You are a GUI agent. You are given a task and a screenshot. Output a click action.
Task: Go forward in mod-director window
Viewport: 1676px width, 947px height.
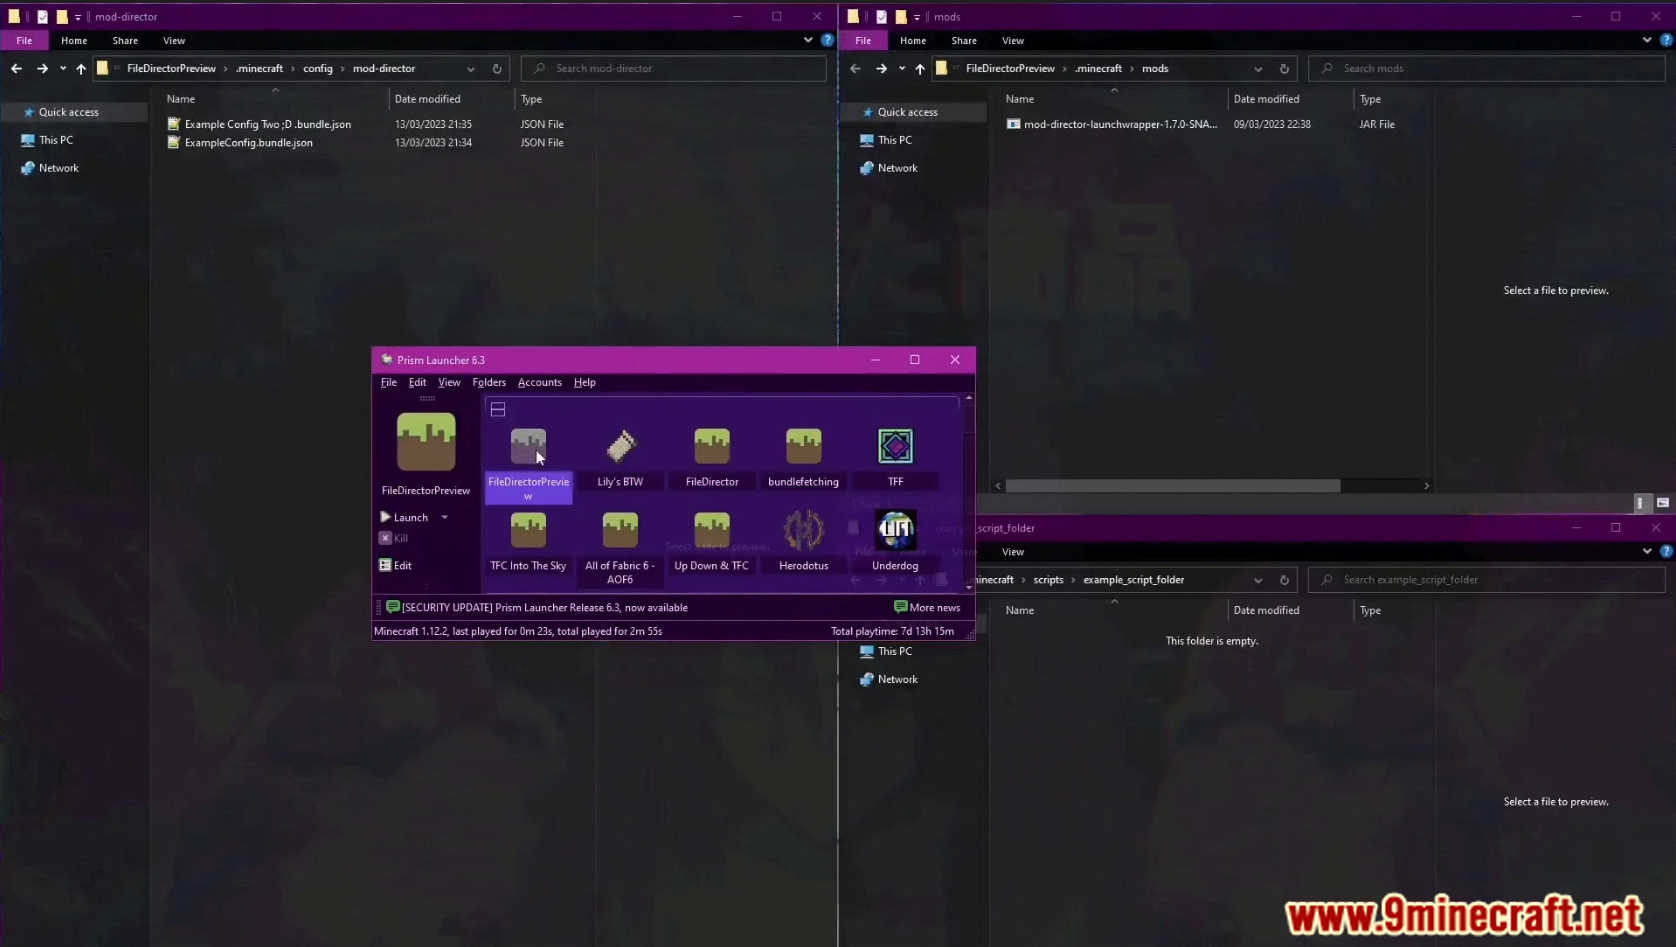pos(42,68)
